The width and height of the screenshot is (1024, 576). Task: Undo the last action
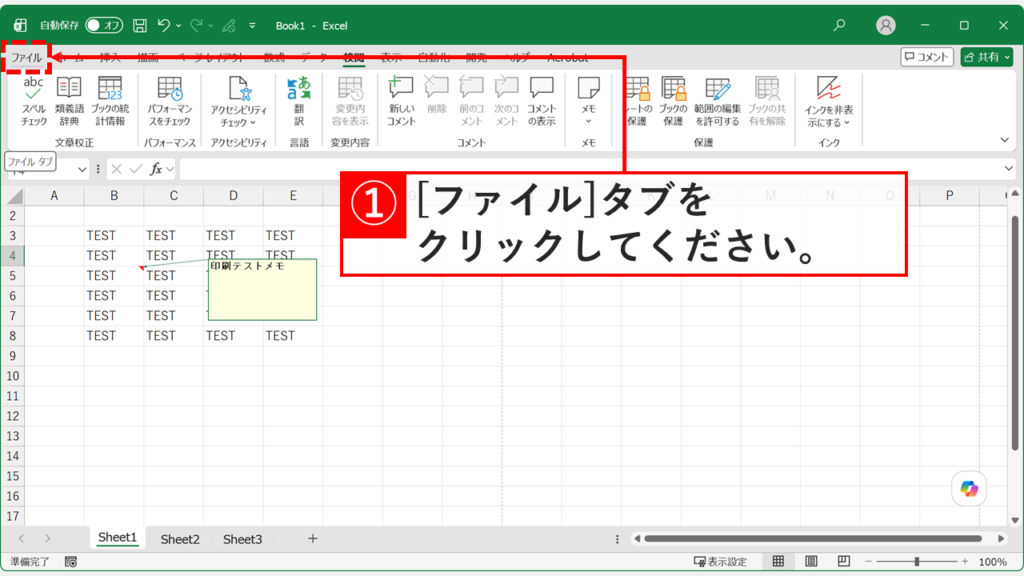[163, 25]
